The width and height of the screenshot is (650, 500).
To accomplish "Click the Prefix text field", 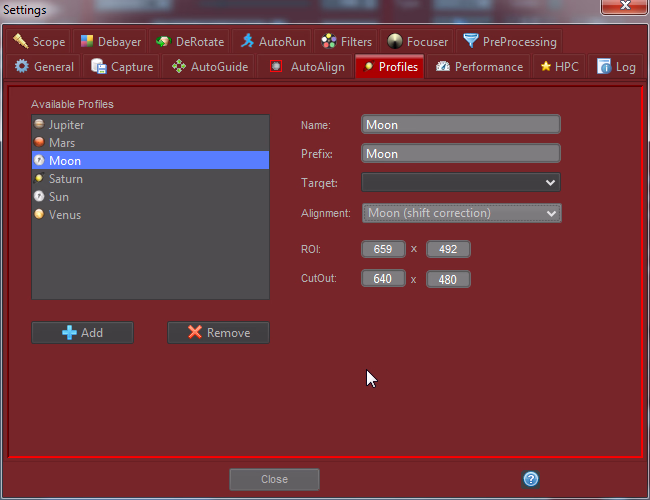I will coord(460,154).
